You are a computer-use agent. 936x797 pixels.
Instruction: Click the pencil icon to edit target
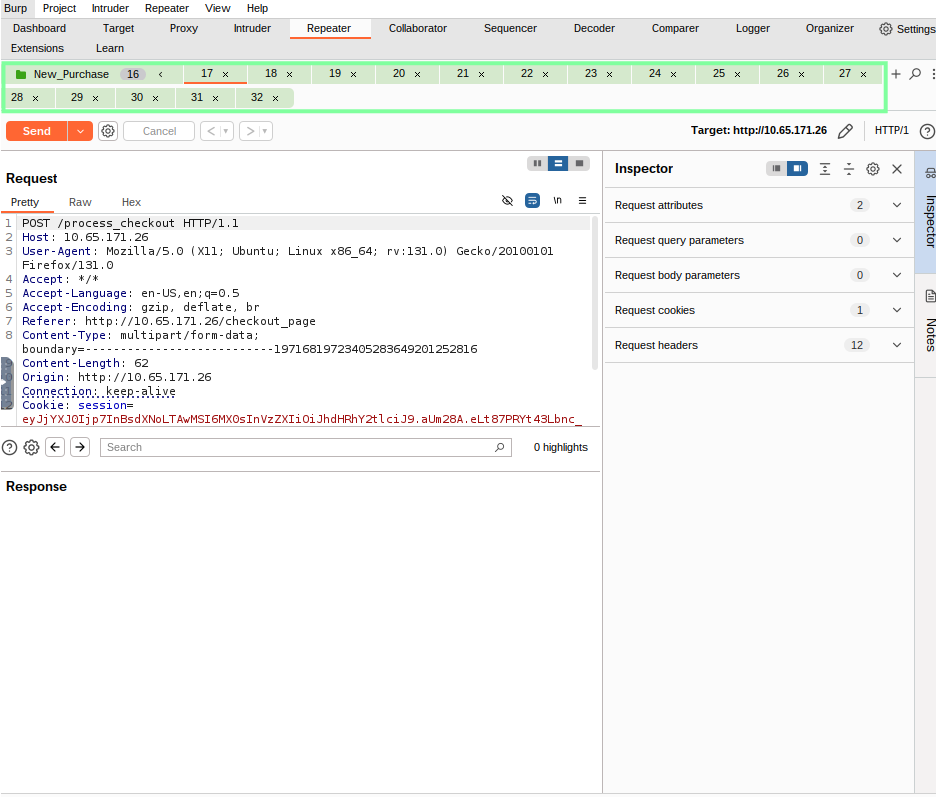845,131
